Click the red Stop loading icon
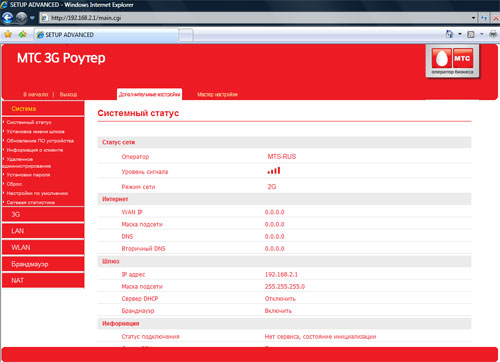Viewport: 500px width, 362px height. 496,18
